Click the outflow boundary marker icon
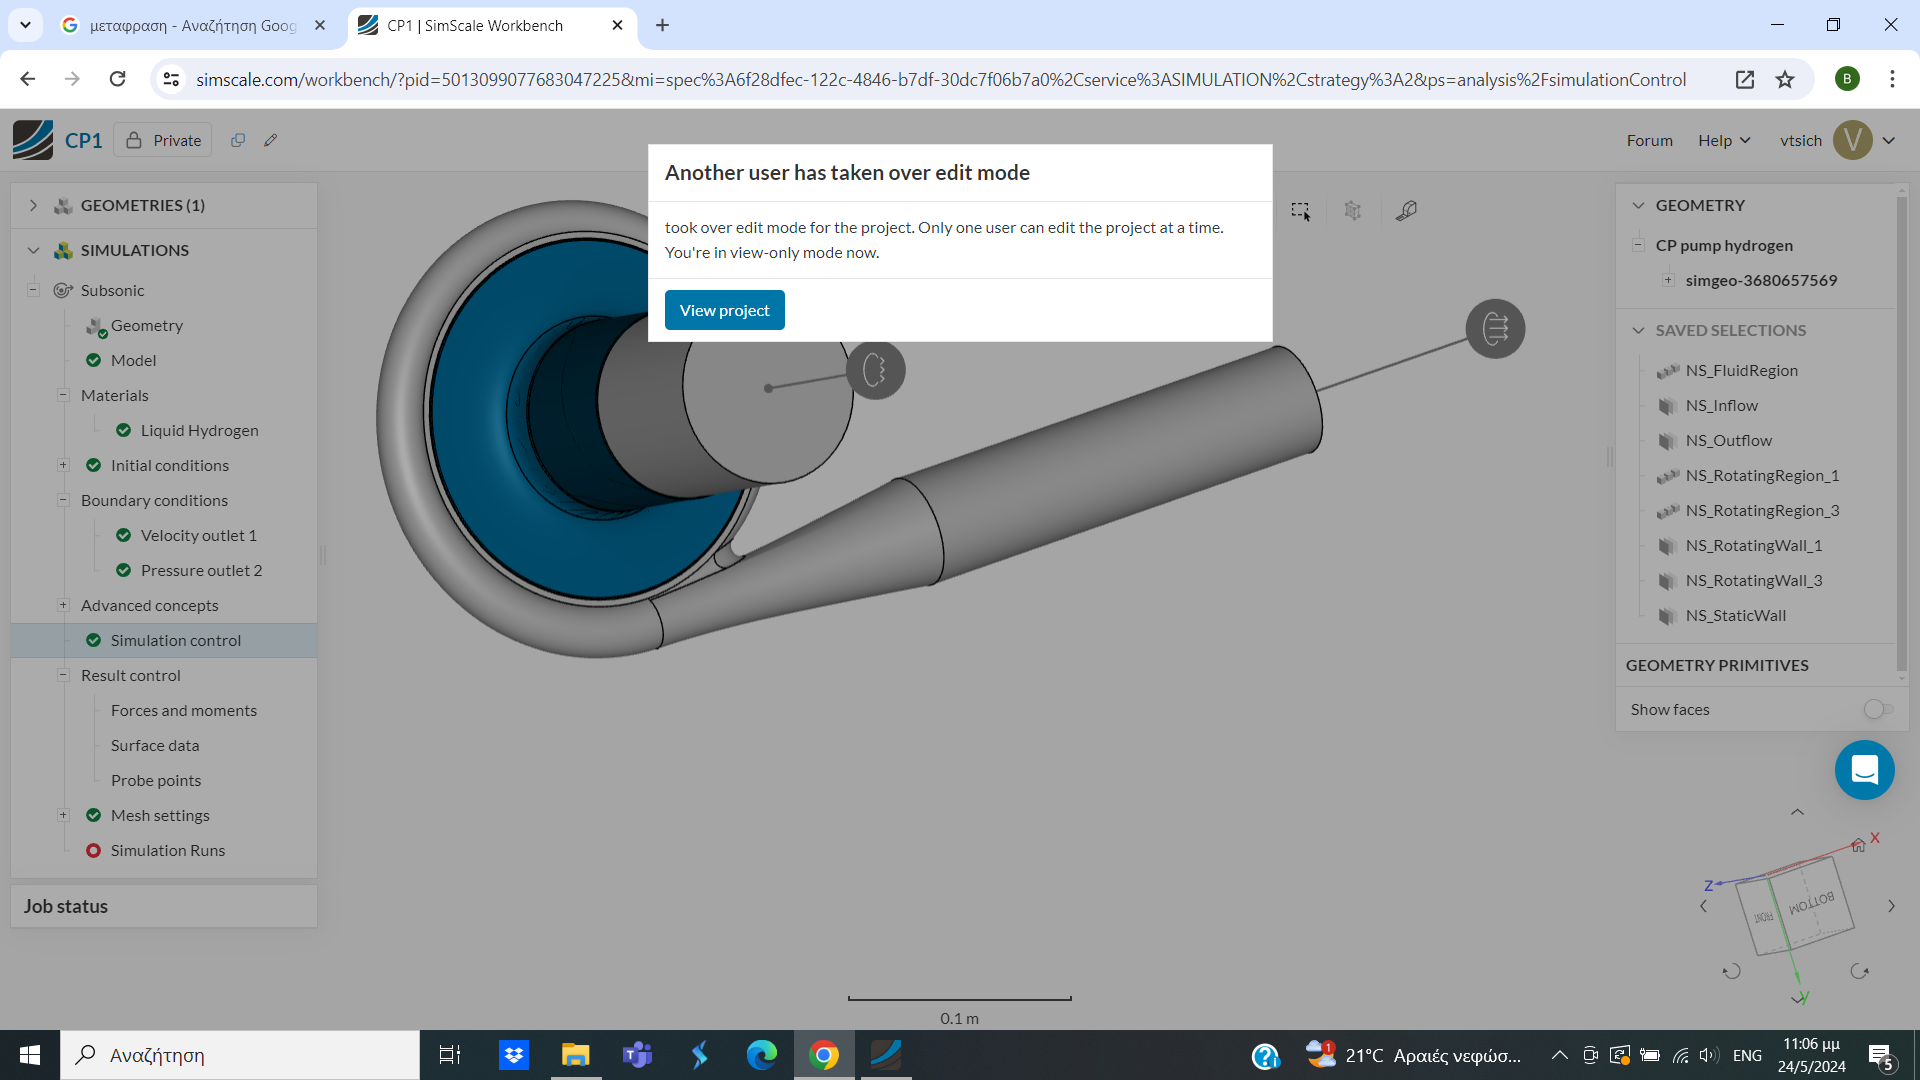Viewport: 1920px width, 1080px height. click(x=1495, y=329)
